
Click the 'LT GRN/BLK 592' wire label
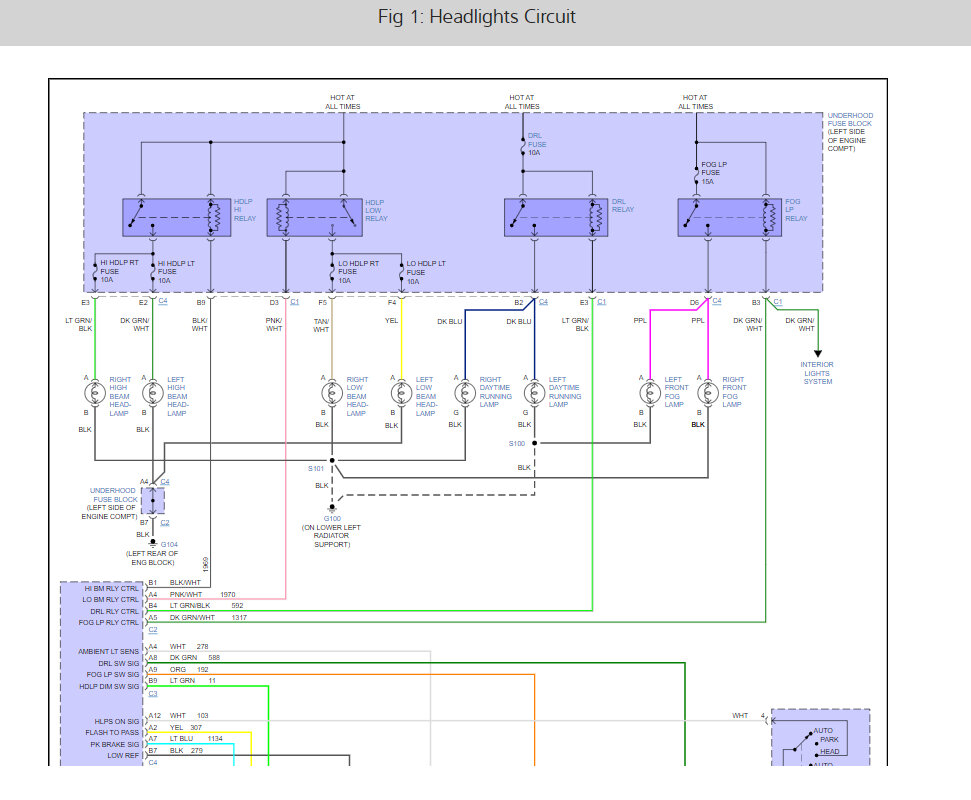click(206, 606)
